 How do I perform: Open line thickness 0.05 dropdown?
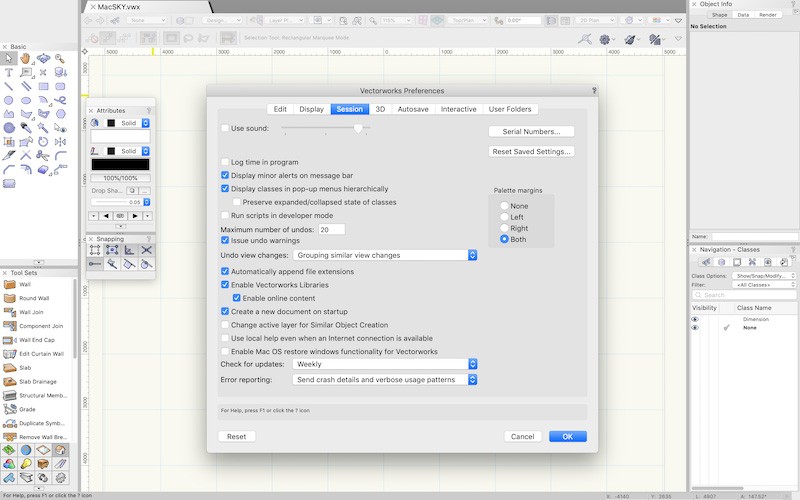(x=120, y=202)
